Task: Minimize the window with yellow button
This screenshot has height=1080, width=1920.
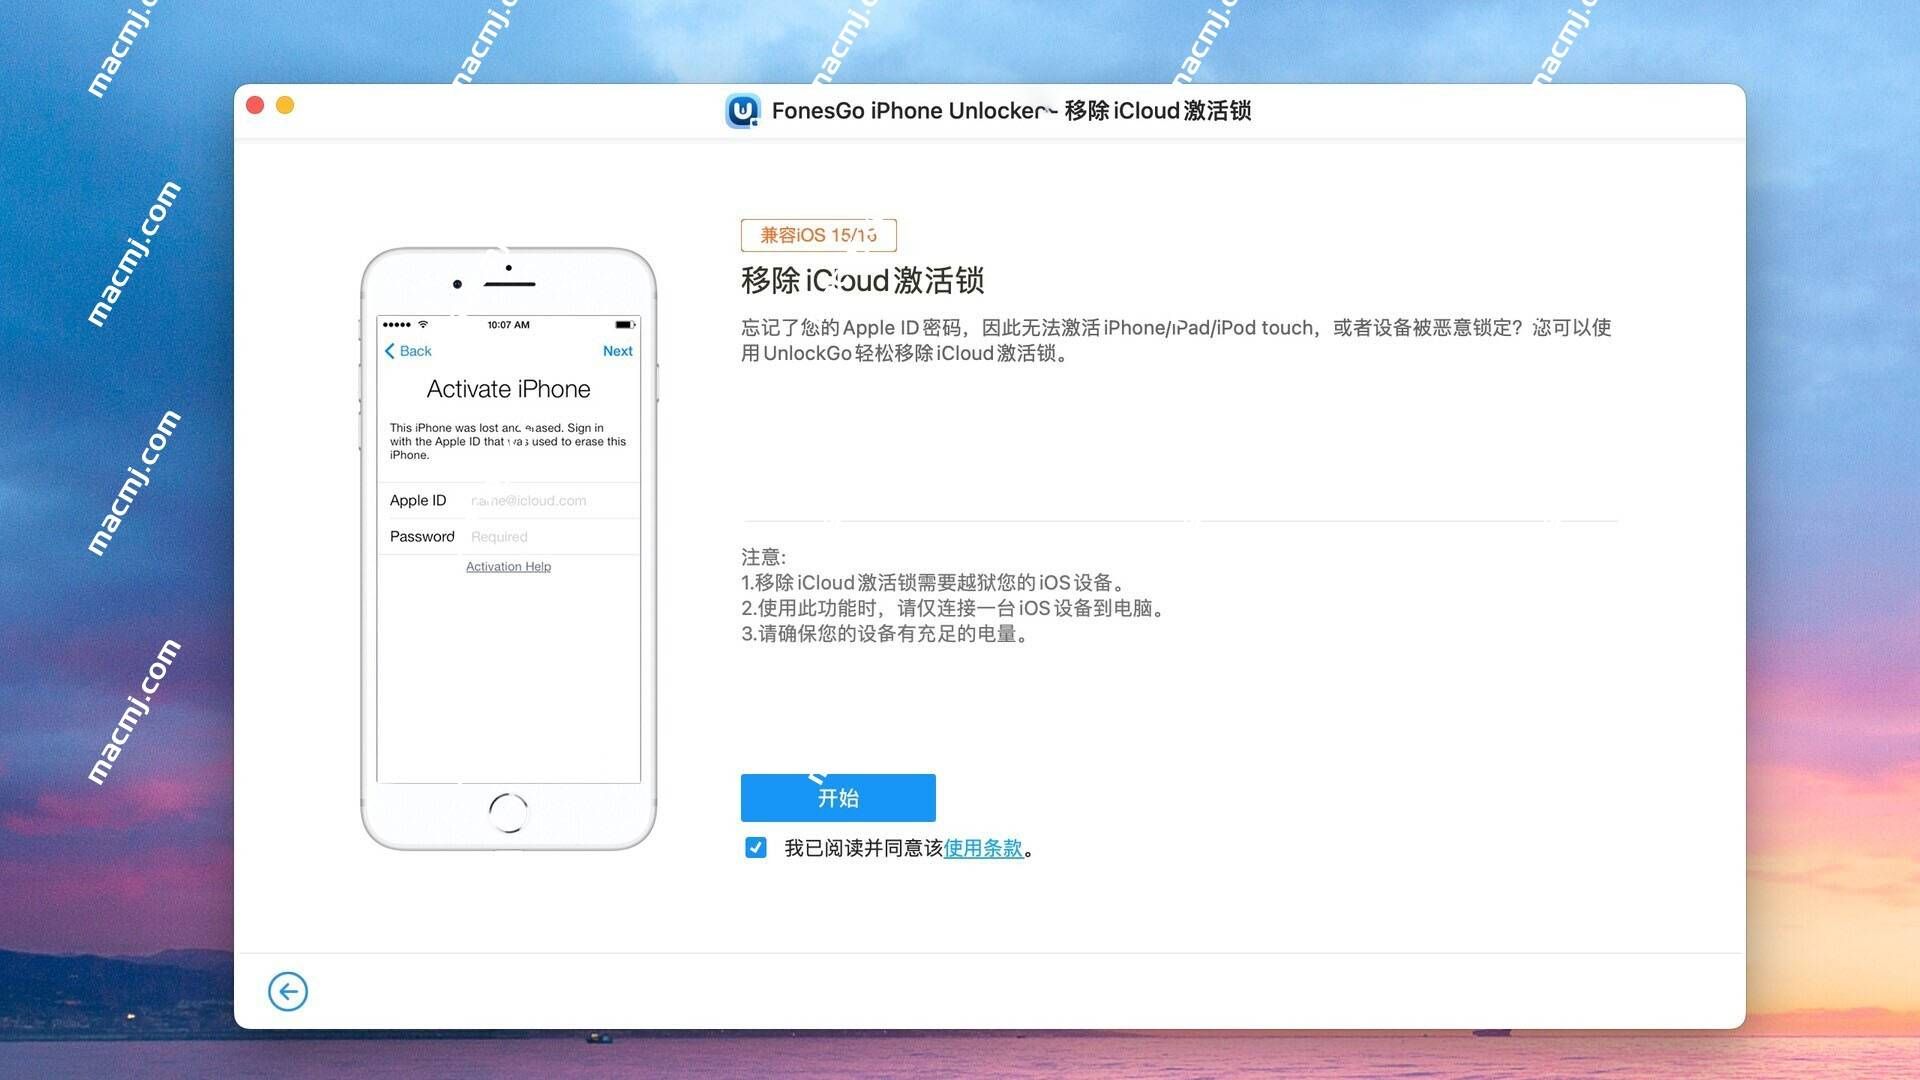Action: pos(285,105)
